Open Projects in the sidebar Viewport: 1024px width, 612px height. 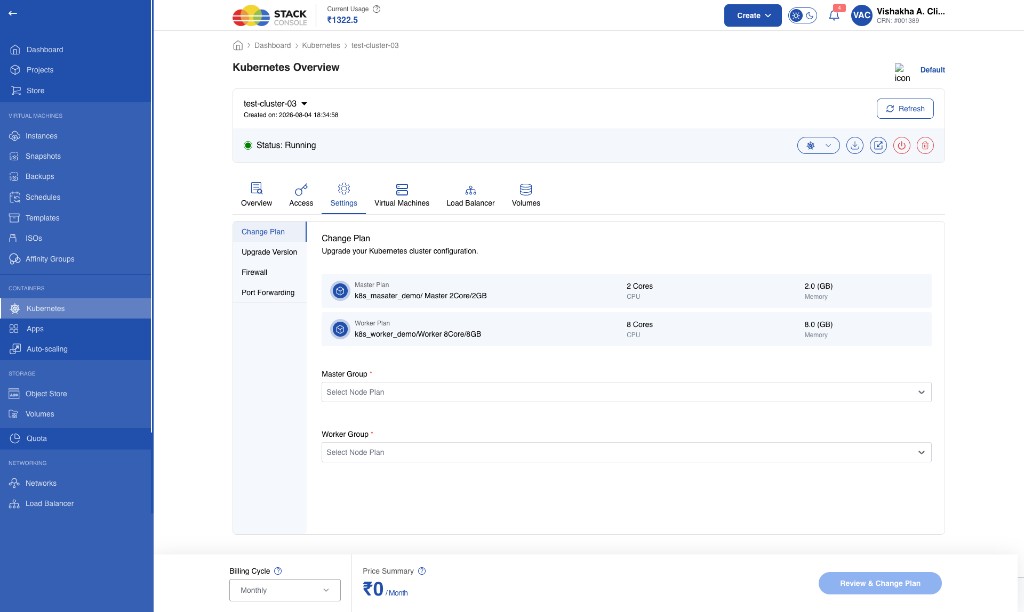[x=40, y=70]
